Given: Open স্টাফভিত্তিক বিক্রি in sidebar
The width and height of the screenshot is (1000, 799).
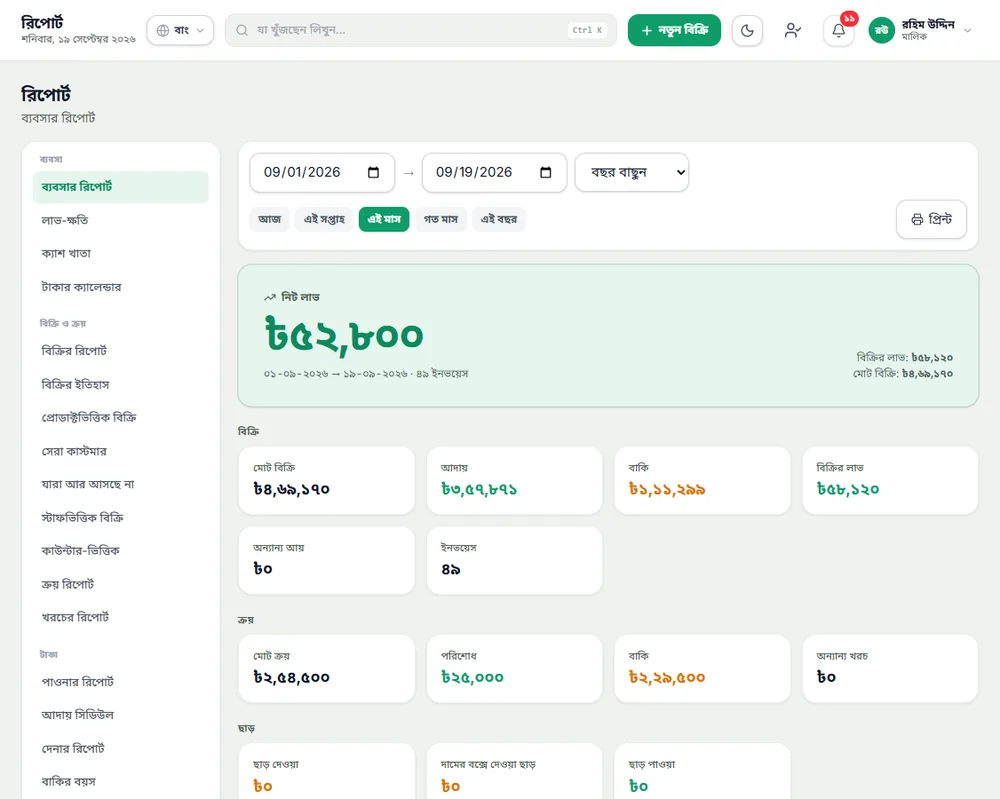Looking at the screenshot, I should tap(121, 518).
